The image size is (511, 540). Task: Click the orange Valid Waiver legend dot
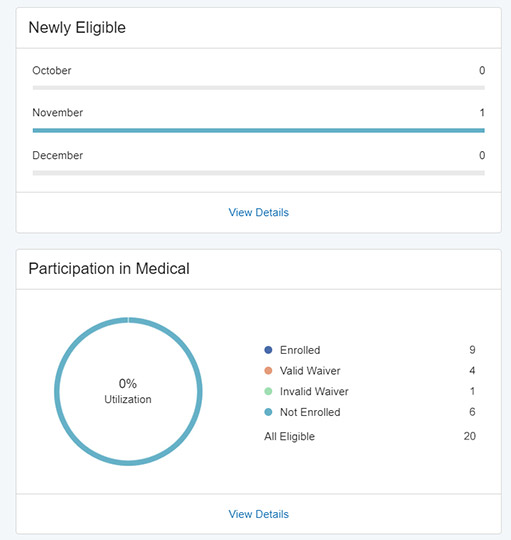268,371
